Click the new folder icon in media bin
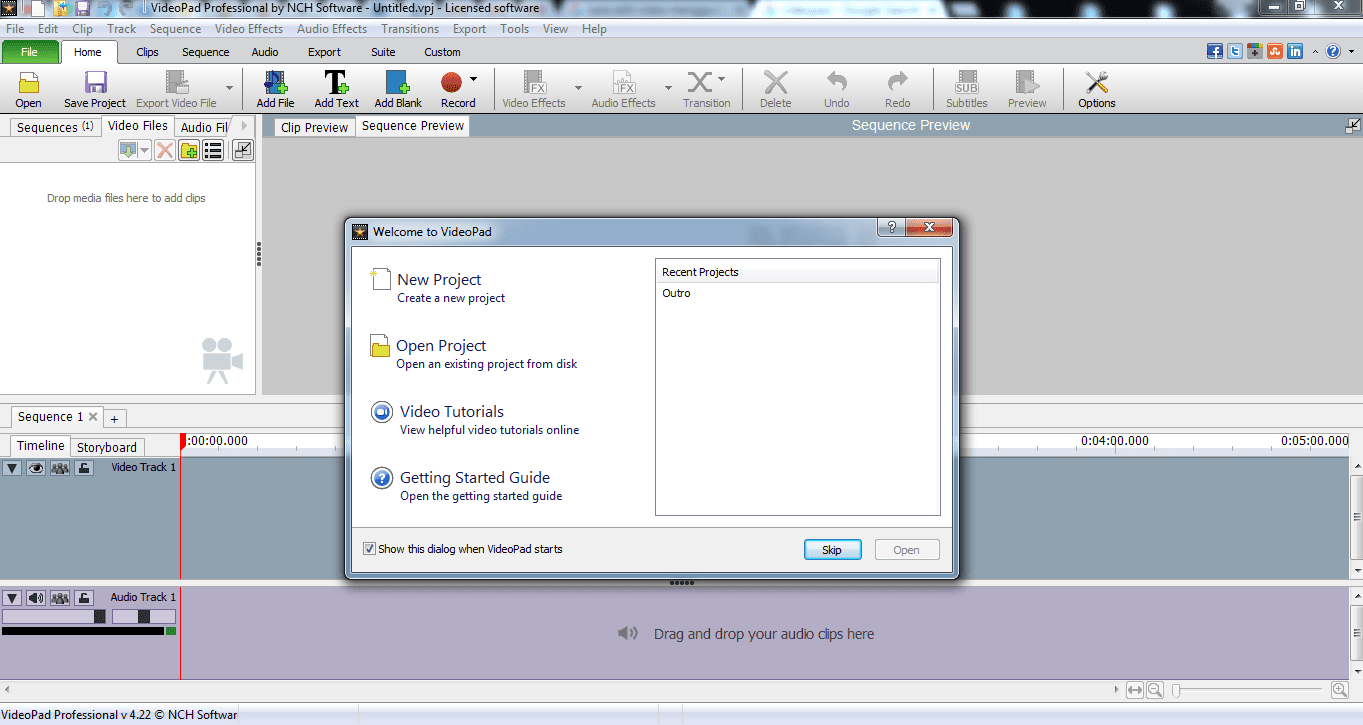1363x725 pixels. [x=188, y=151]
